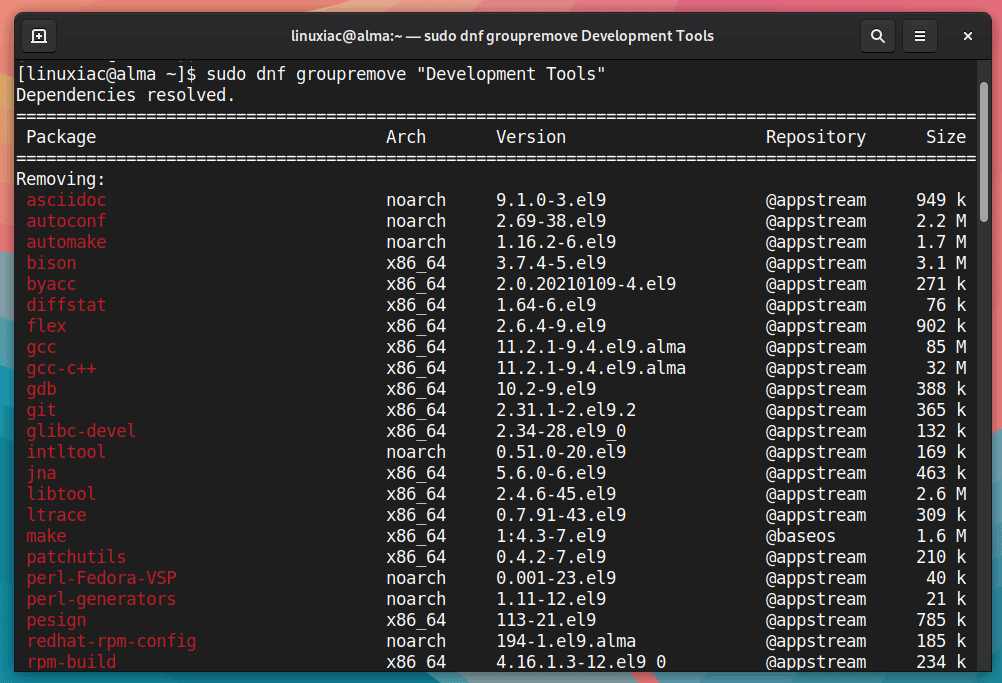Viewport: 1002px width, 683px height.
Task: Click the pesign package name
Action: (56, 620)
